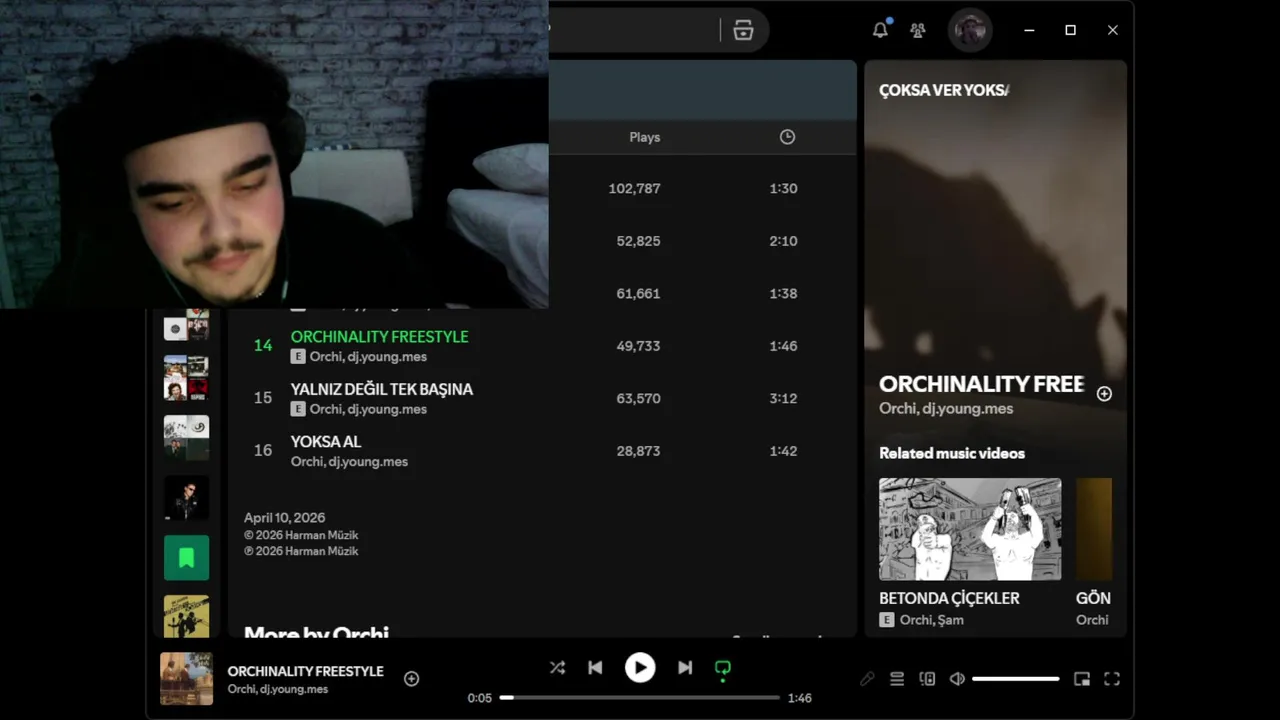The width and height of the screenshot is (1280, 720).
Task: Add ORCHINALITY FREE to library in Now Playing panel
Action: point(1104,394)
